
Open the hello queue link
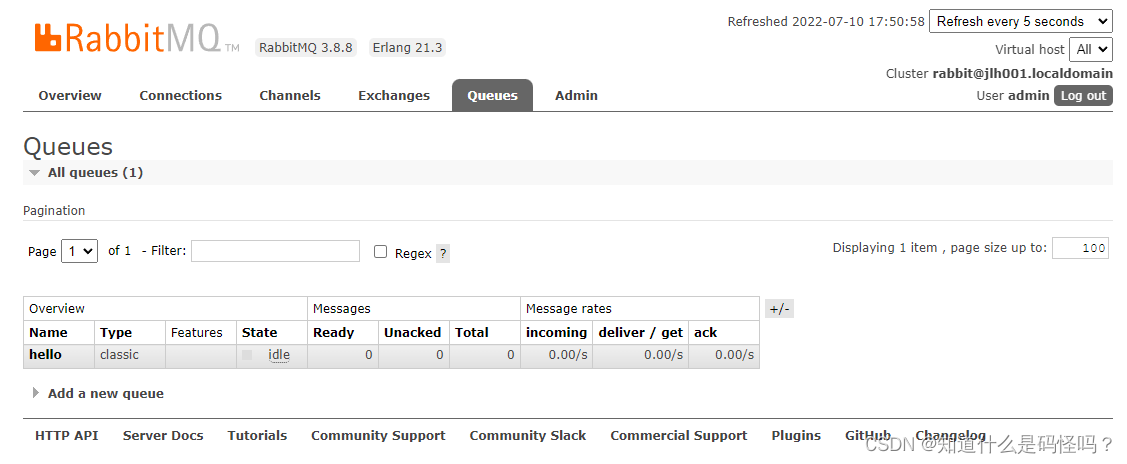click(x=45, y=355)
